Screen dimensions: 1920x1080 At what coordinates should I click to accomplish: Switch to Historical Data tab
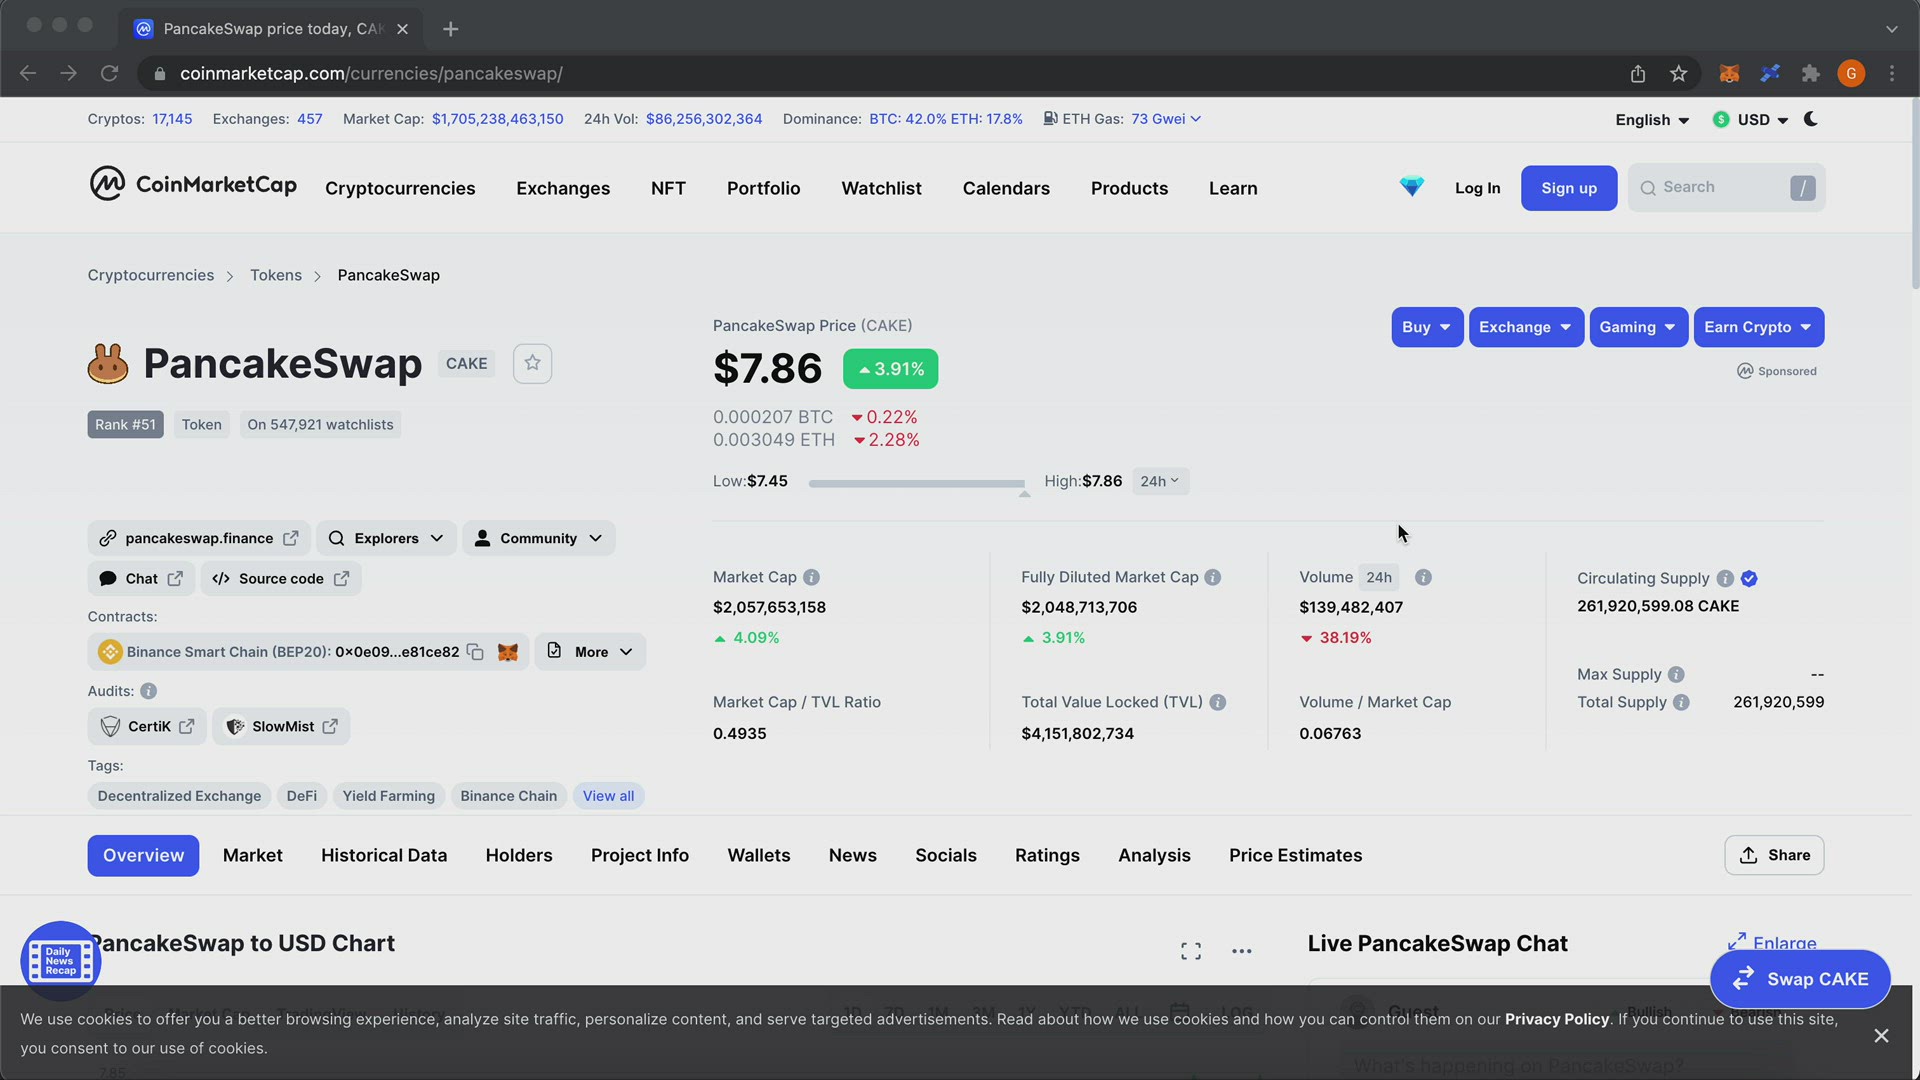tap(384, 856)
